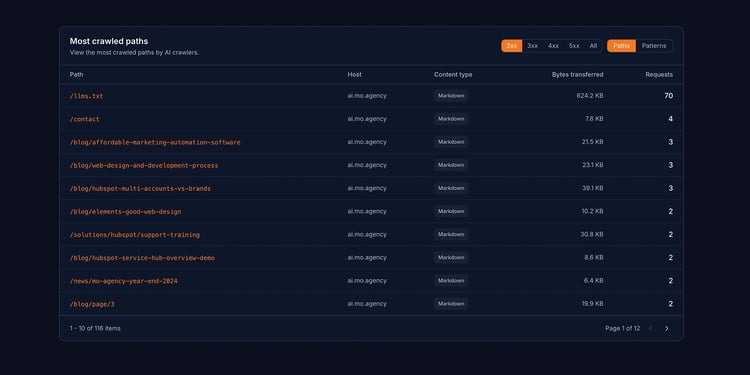
Task: Go to previous page using left chevron
Action: pyautogui.click(x=650, y=329)
